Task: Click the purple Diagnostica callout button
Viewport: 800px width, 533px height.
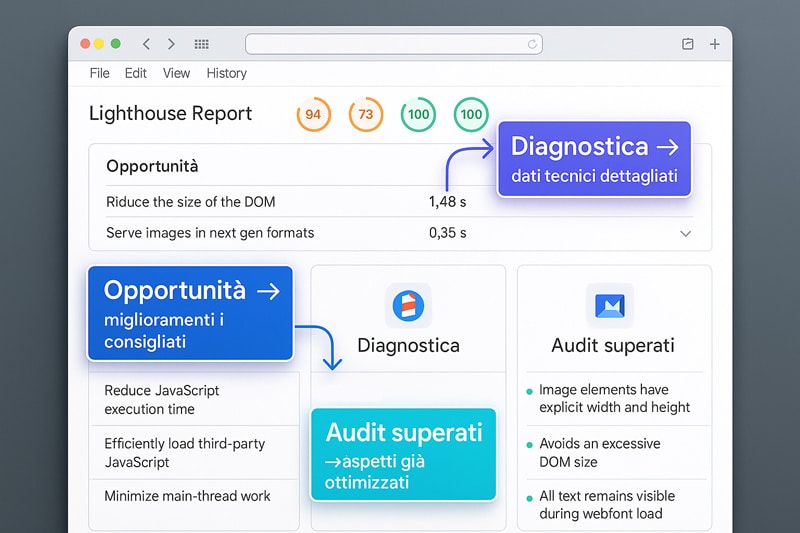Action: point(594,159)
